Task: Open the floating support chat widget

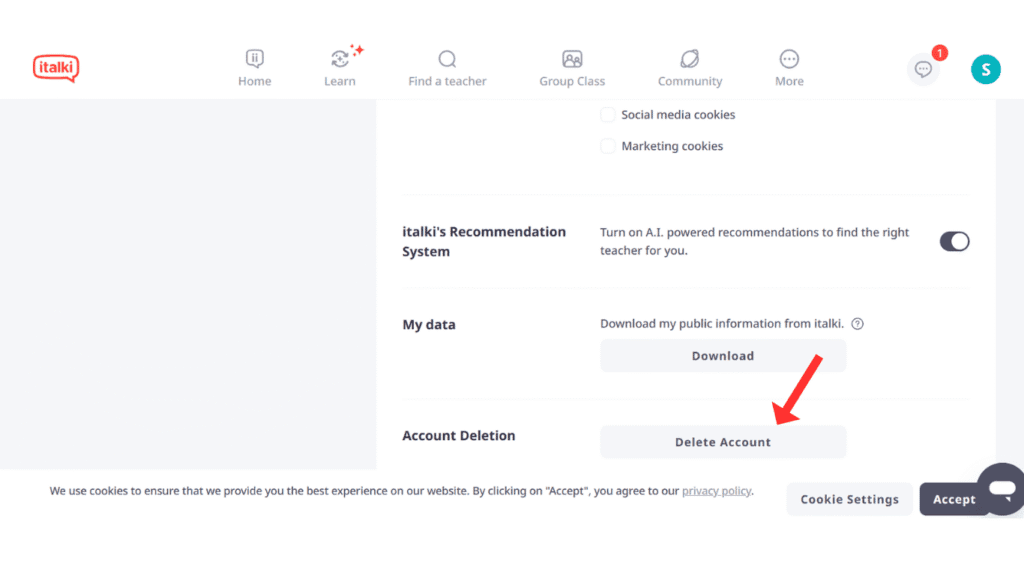Action: (1000, 489)
